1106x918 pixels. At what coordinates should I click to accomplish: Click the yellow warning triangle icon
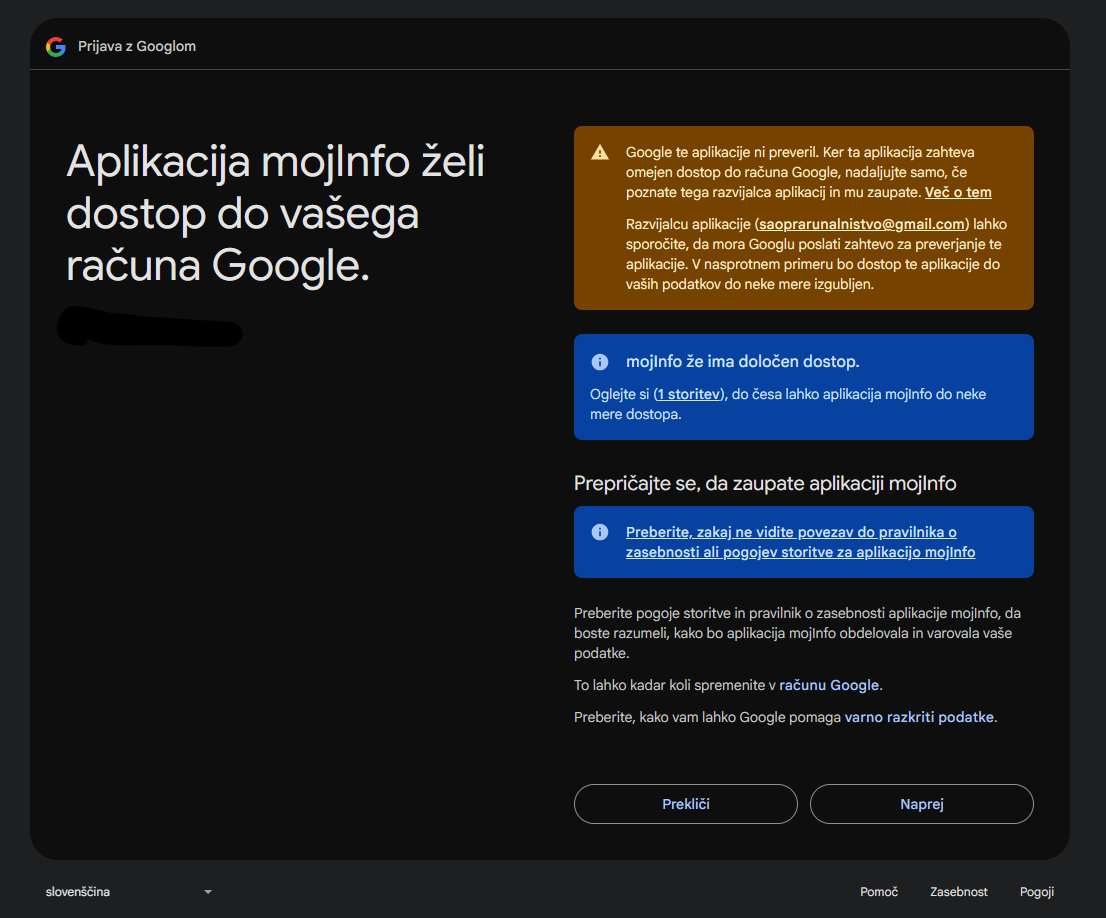[600, 152]
